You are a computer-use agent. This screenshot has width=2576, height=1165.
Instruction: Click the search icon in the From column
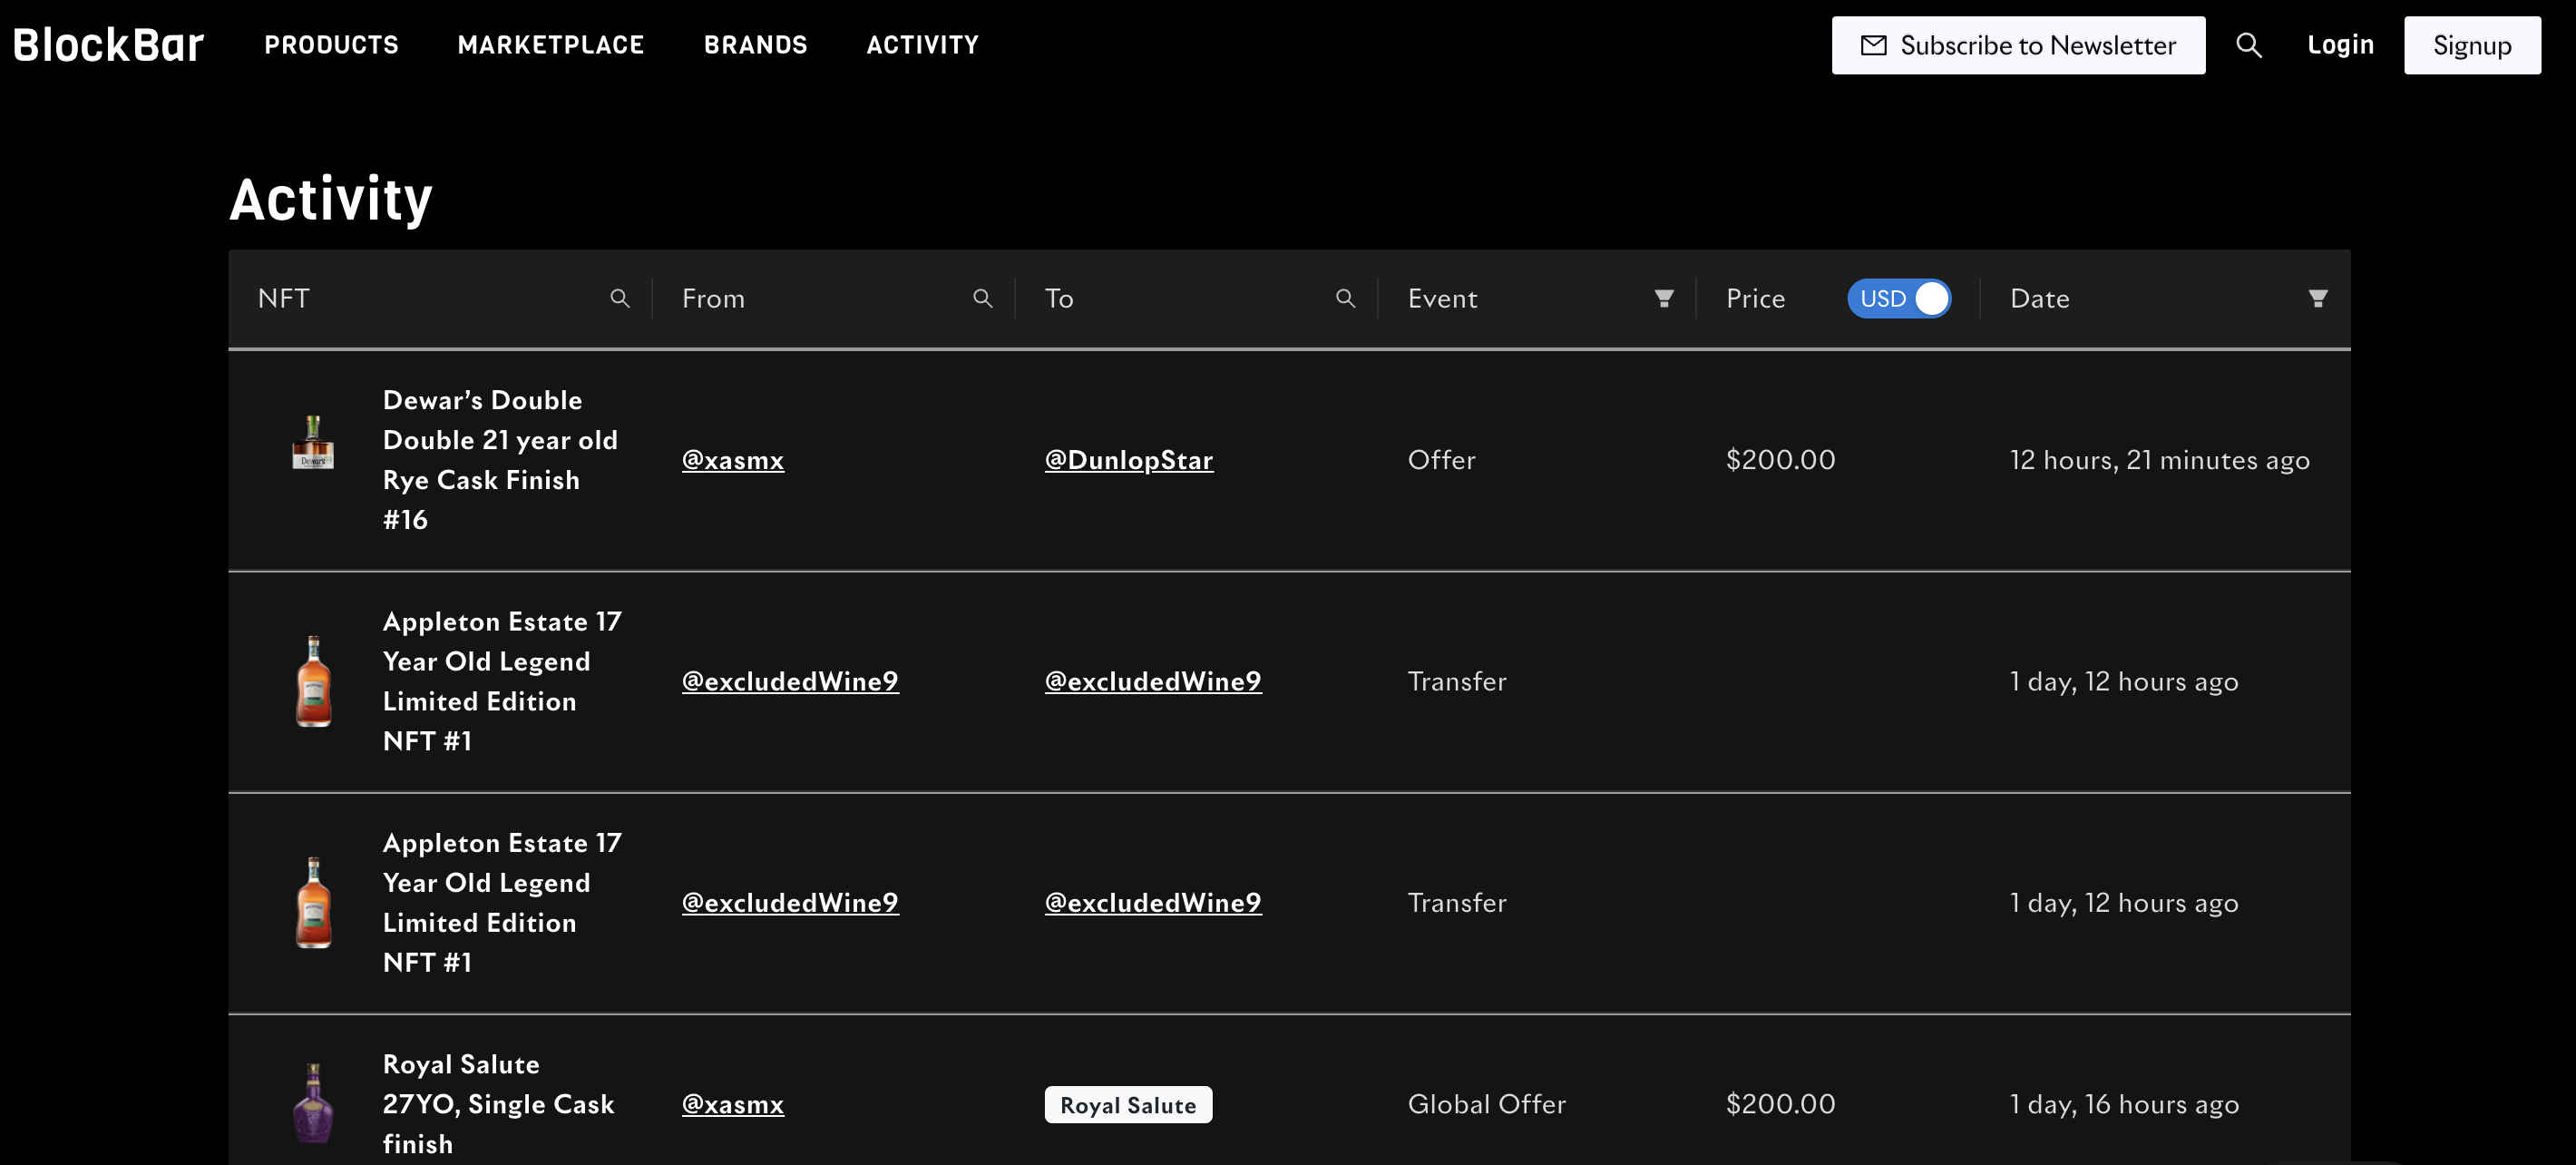982,298
